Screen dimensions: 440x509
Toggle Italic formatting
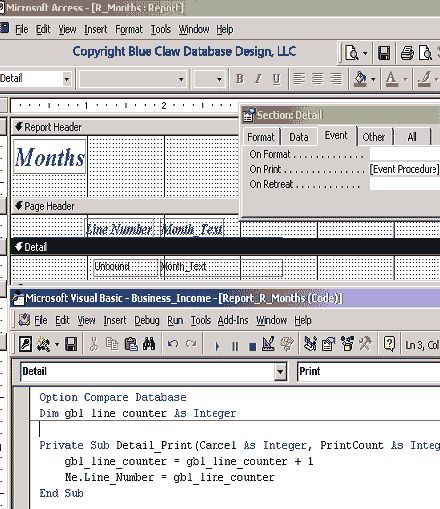[258, 79]
